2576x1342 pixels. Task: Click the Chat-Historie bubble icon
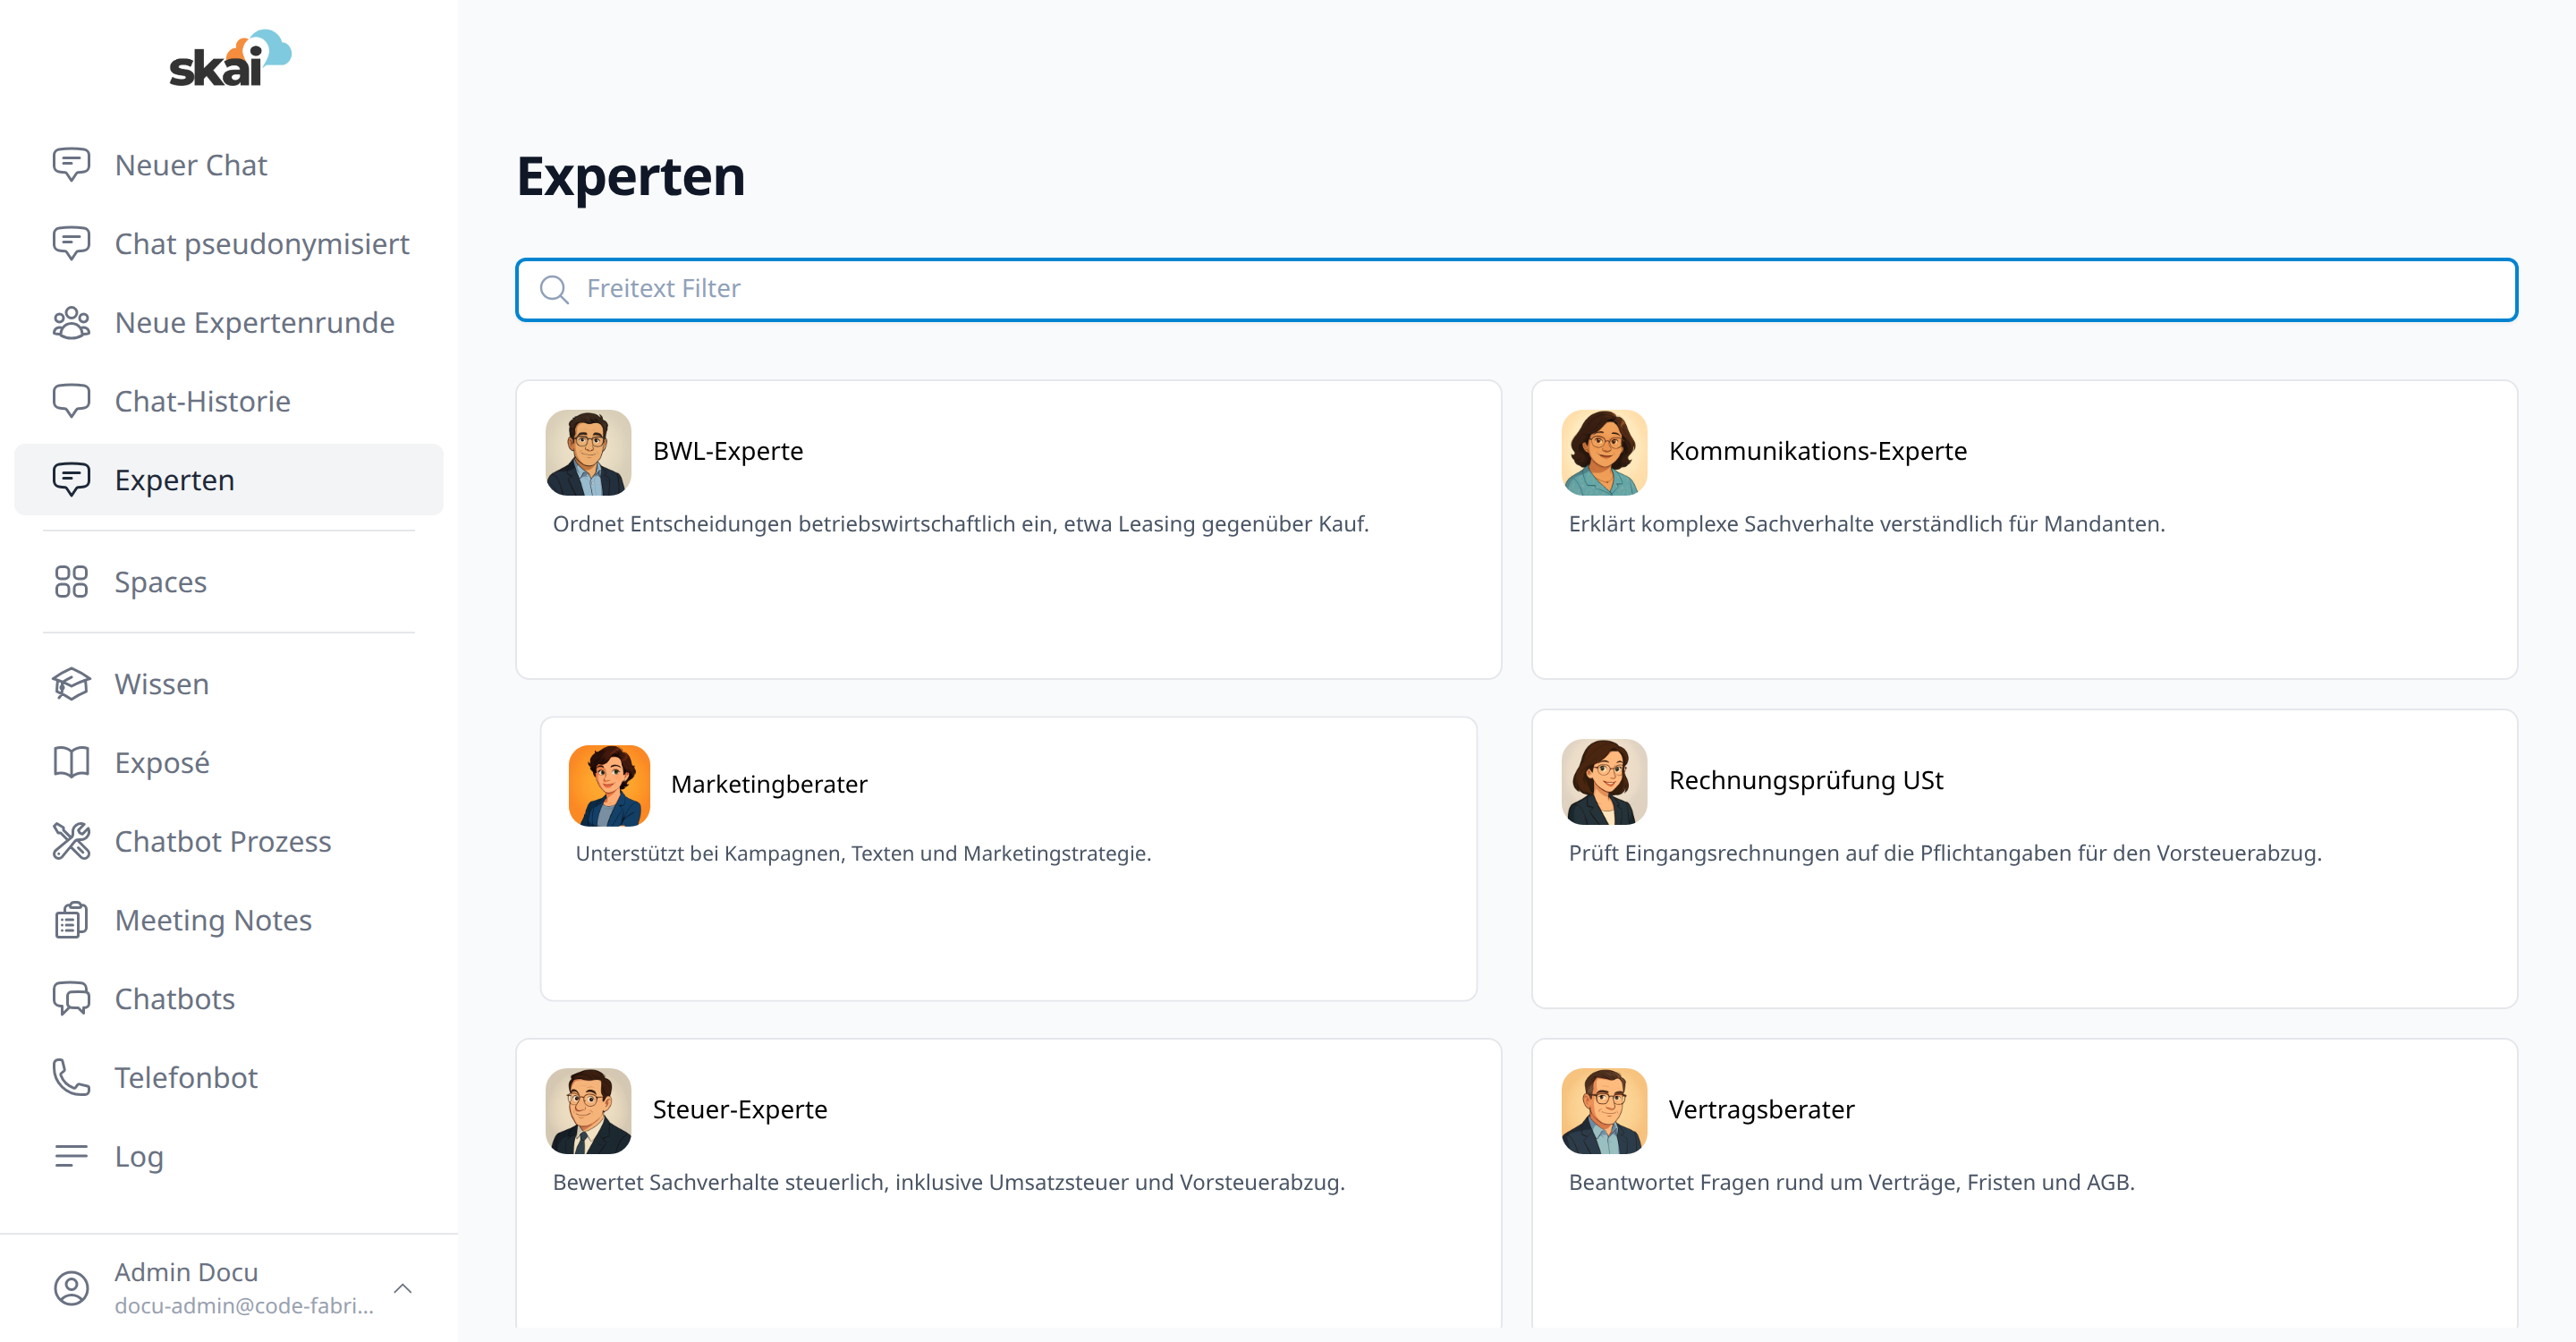point(71,401)
